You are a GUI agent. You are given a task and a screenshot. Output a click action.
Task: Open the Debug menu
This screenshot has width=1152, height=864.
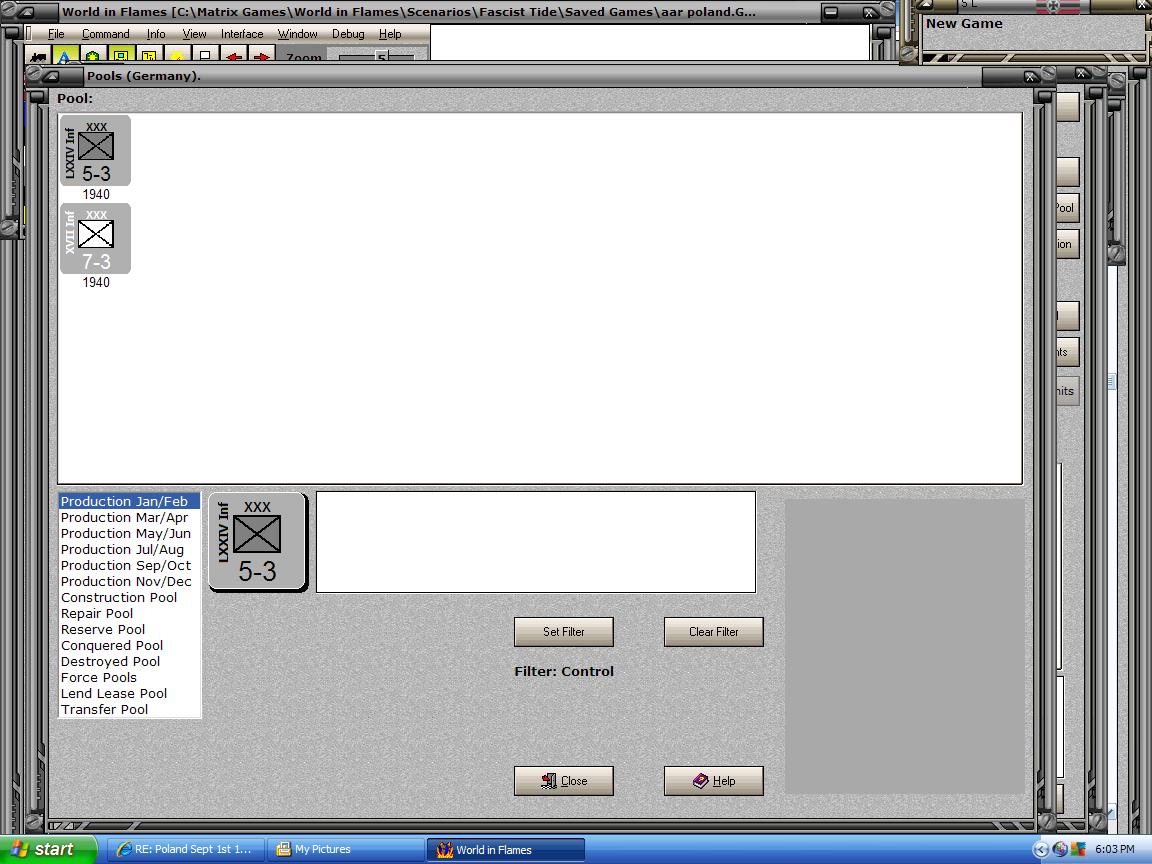coord(348,34)
